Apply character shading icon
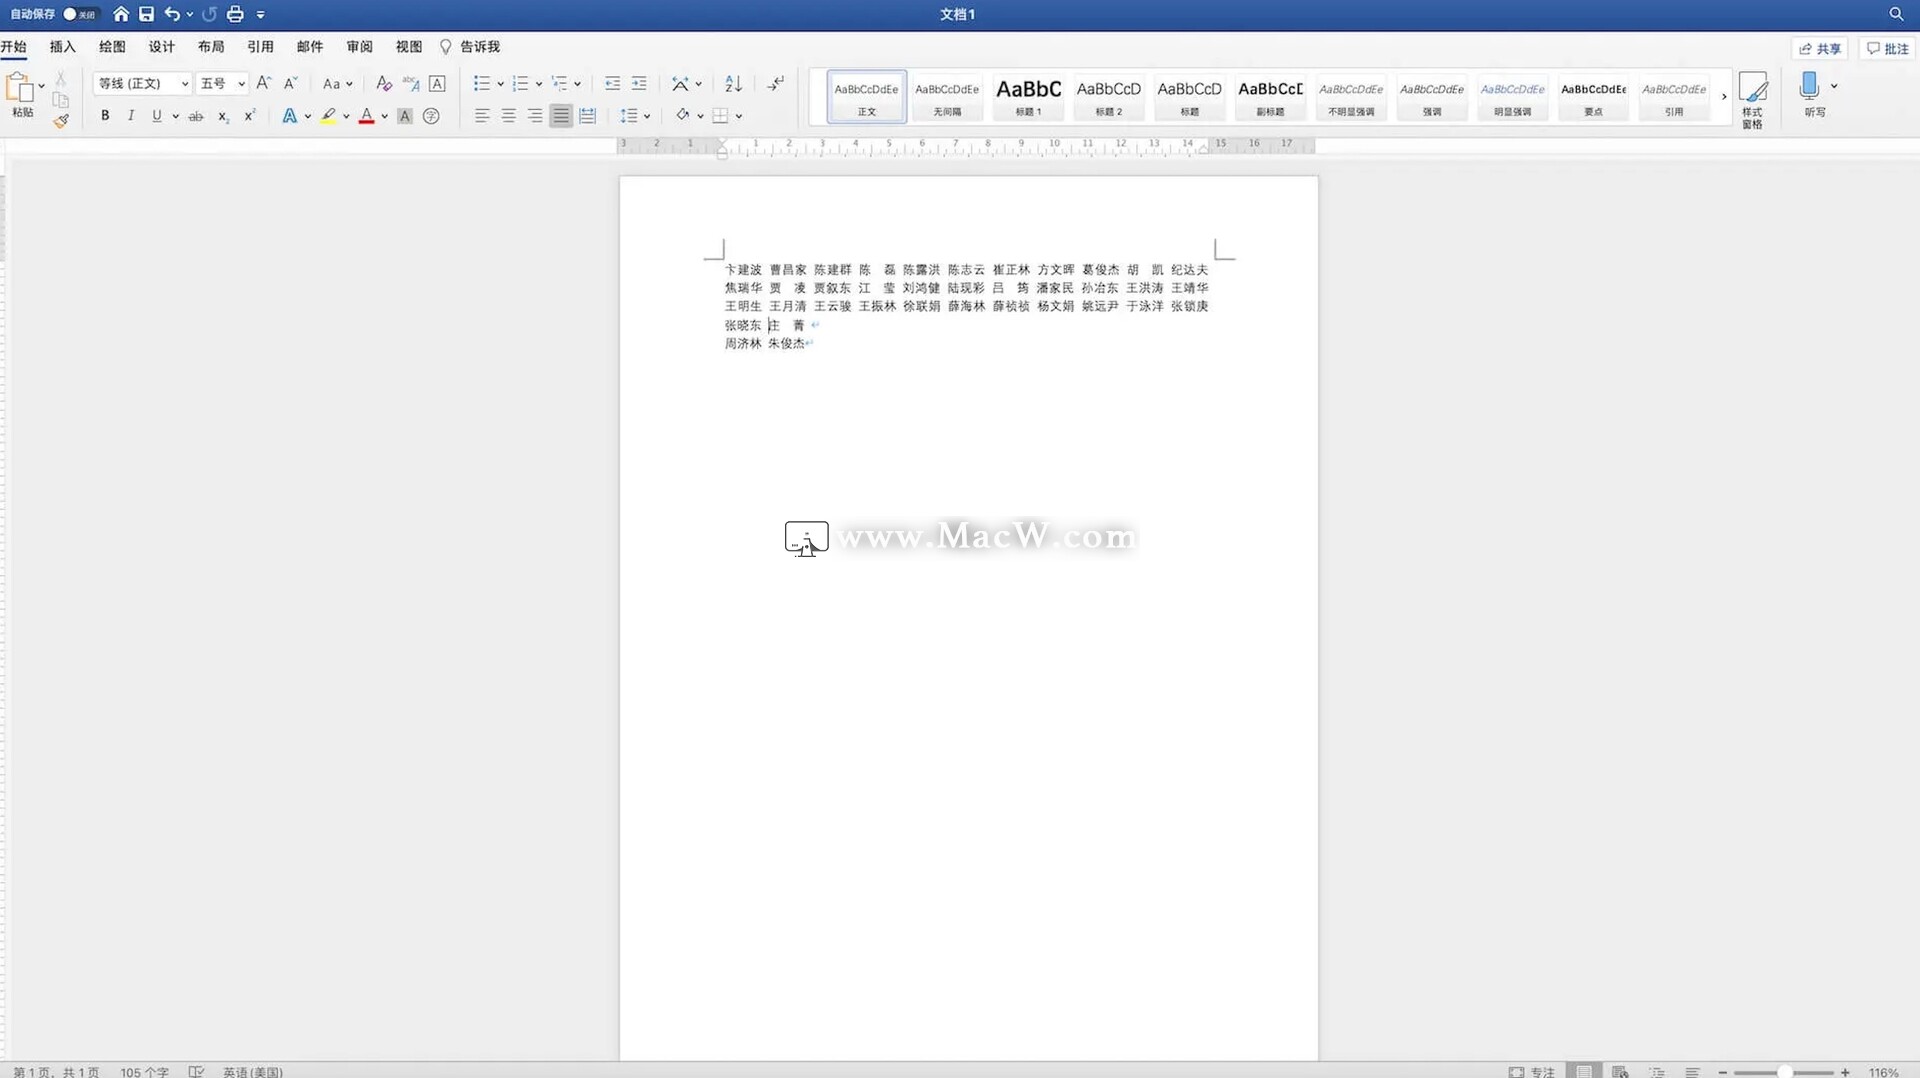Image resolution: width=1920 pixels, height=1078 pixels. (x=405, y=116)
